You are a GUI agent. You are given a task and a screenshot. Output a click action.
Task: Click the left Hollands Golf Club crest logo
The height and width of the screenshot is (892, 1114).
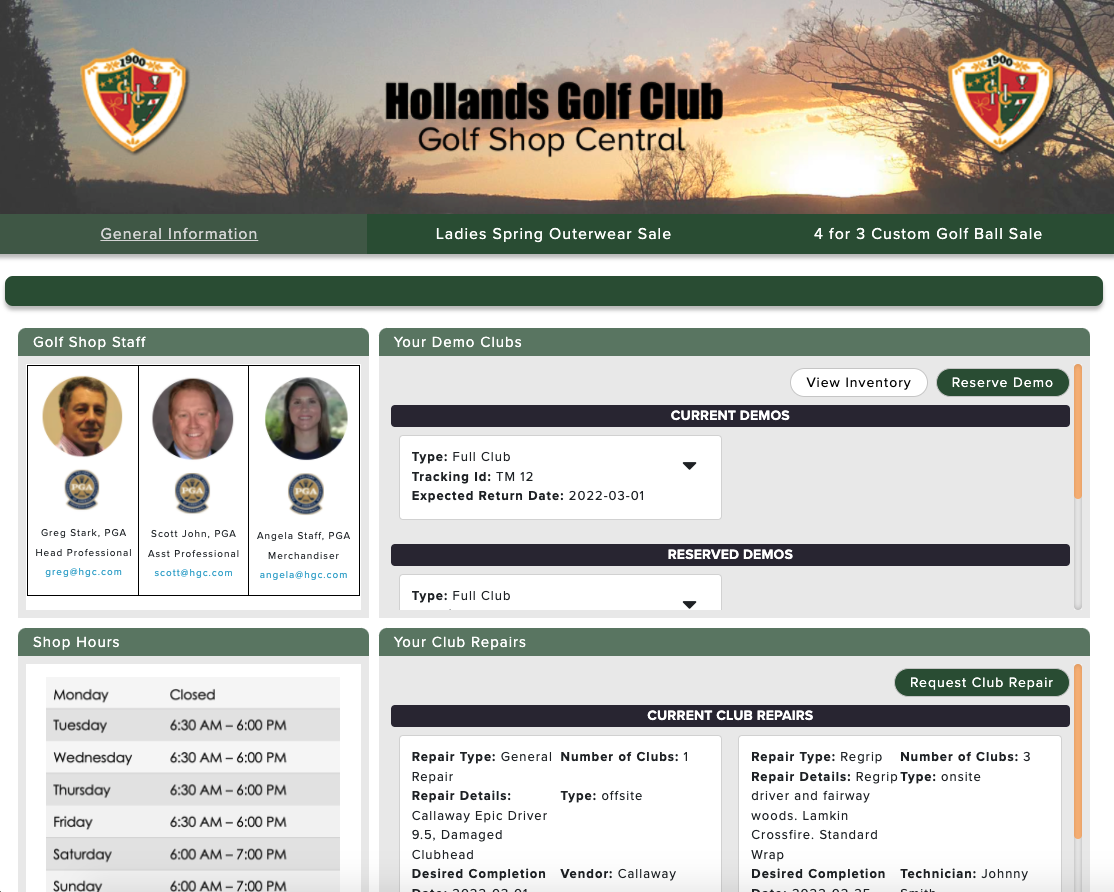pos(134,102)
